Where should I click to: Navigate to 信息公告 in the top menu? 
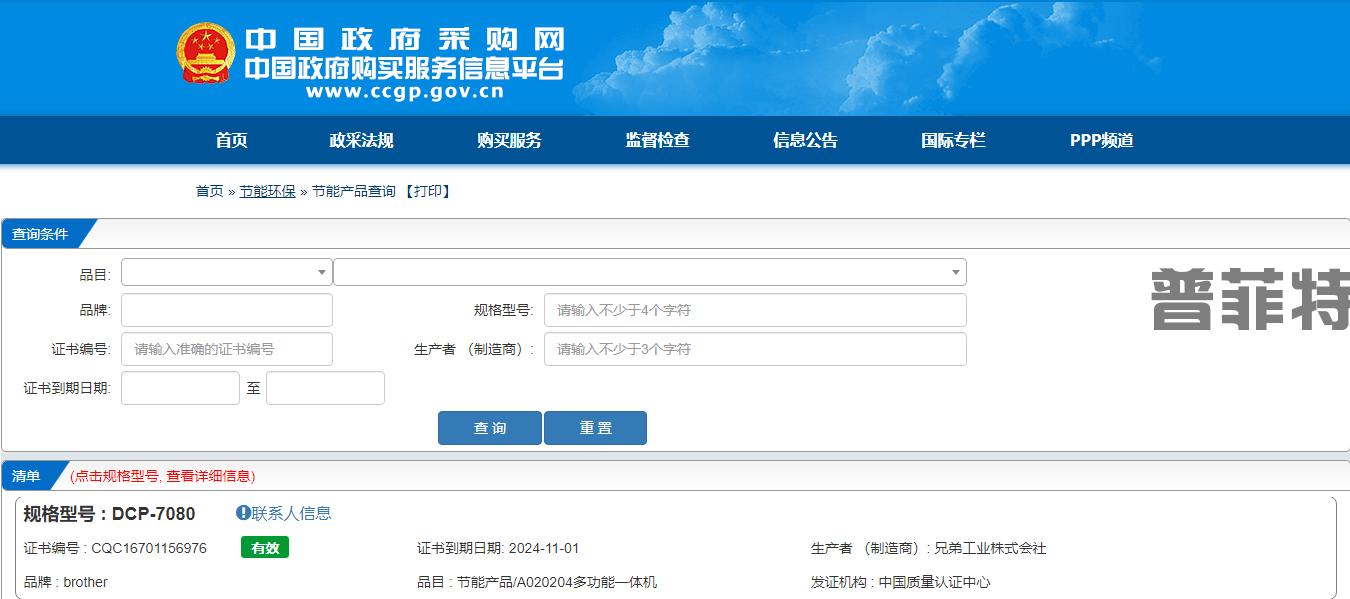(805, 140)
